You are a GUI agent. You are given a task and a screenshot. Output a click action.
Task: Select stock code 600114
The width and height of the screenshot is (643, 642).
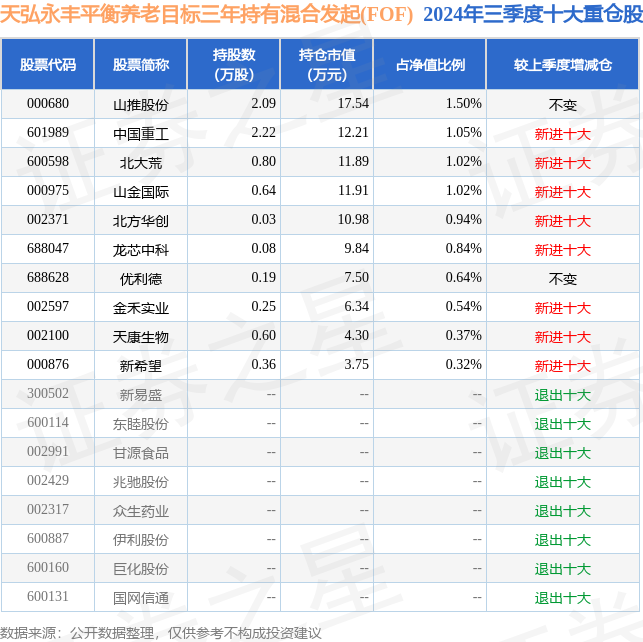click(x=48, y=423)
